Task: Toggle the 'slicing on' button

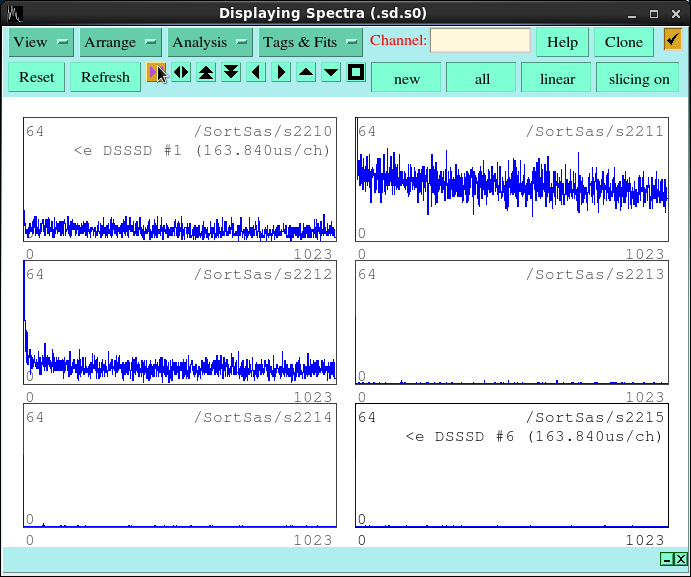Action: click(x=639, y=79)
